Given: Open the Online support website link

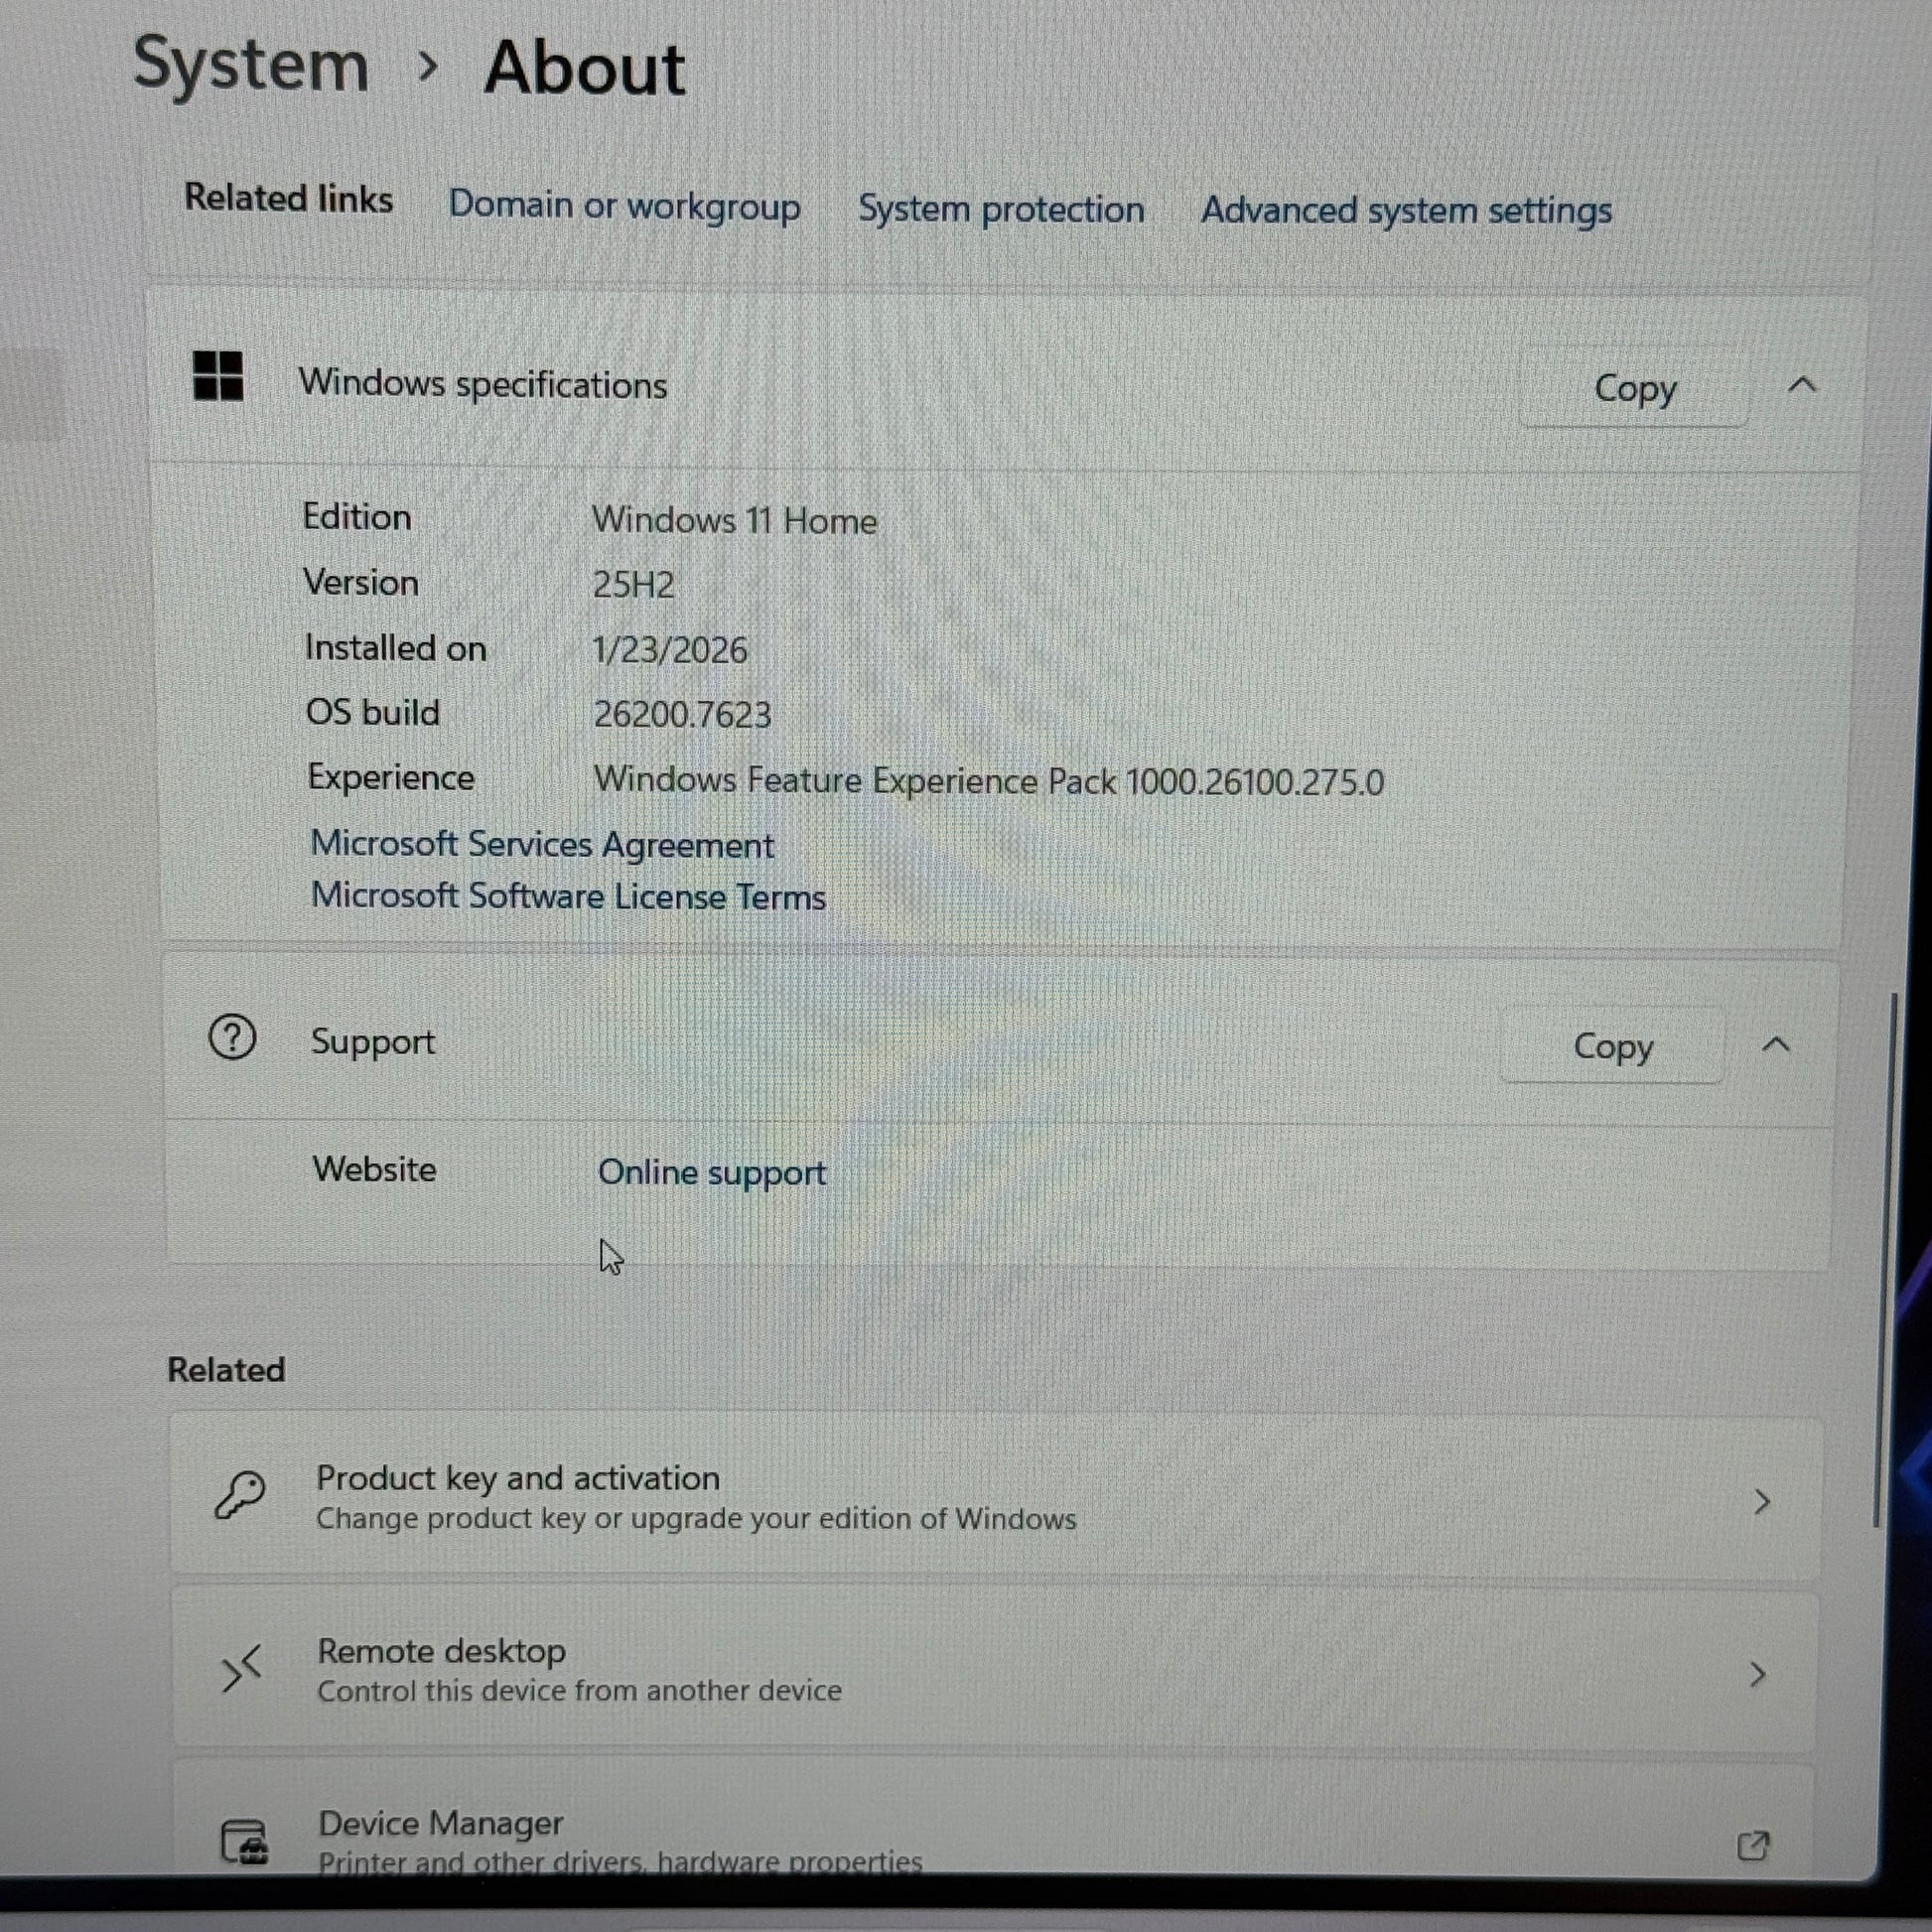Looking at the screenshot, I should [711, 1172].
